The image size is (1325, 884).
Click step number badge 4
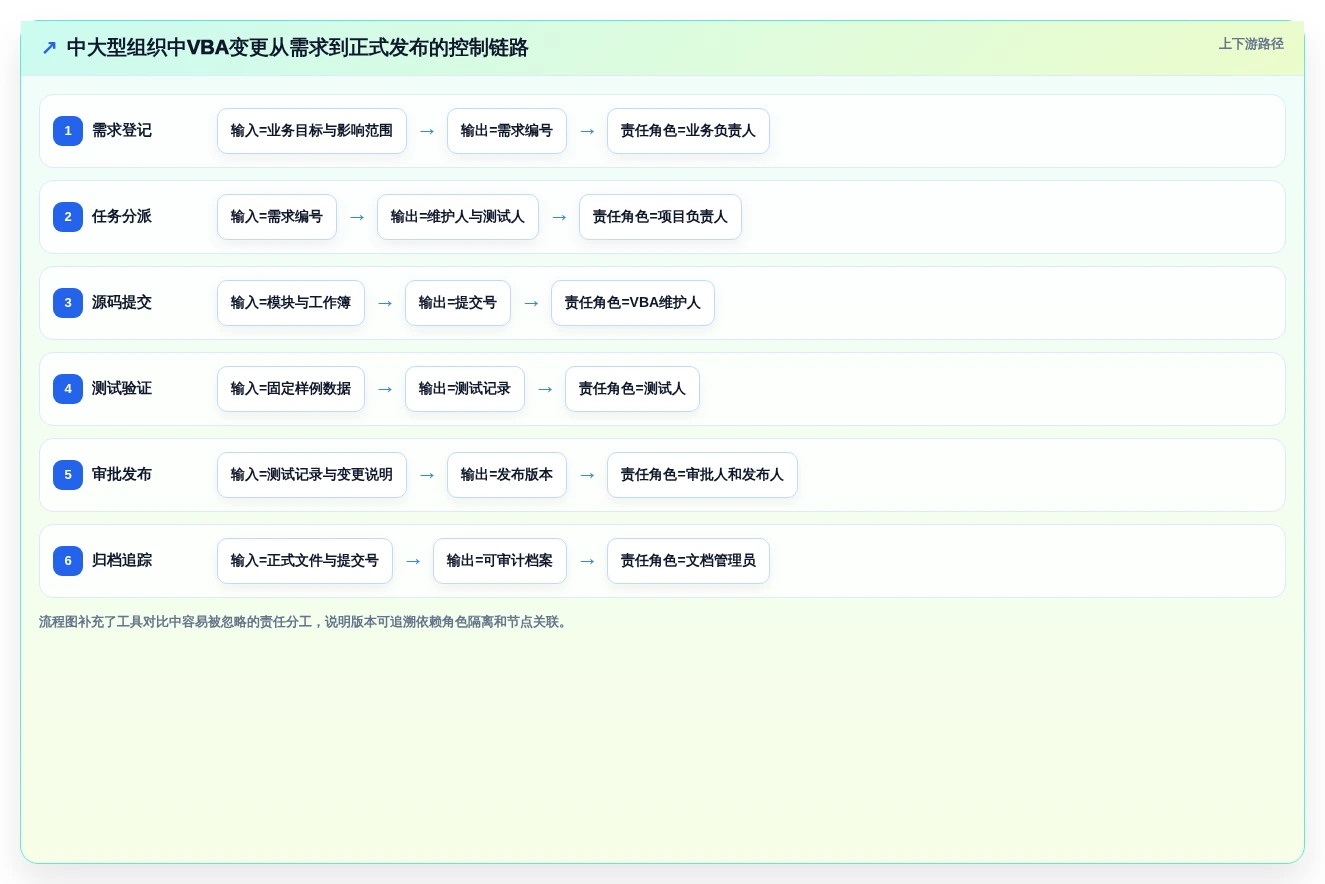(x=68, y=389)
